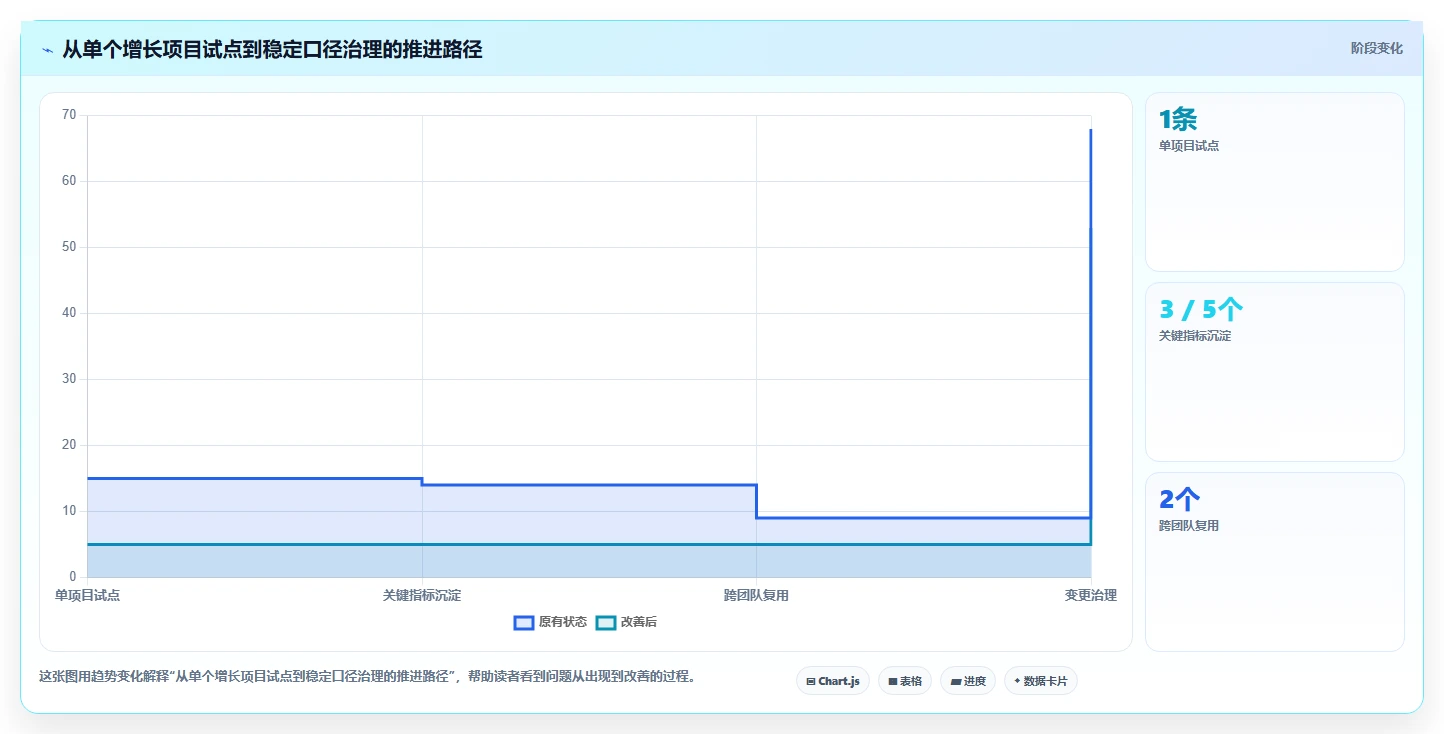1444x734 pixels.
Task: Click the chart title 从单个增长项目试点到稳定口径治理的推进路径
Action: [x=272, y=49]
